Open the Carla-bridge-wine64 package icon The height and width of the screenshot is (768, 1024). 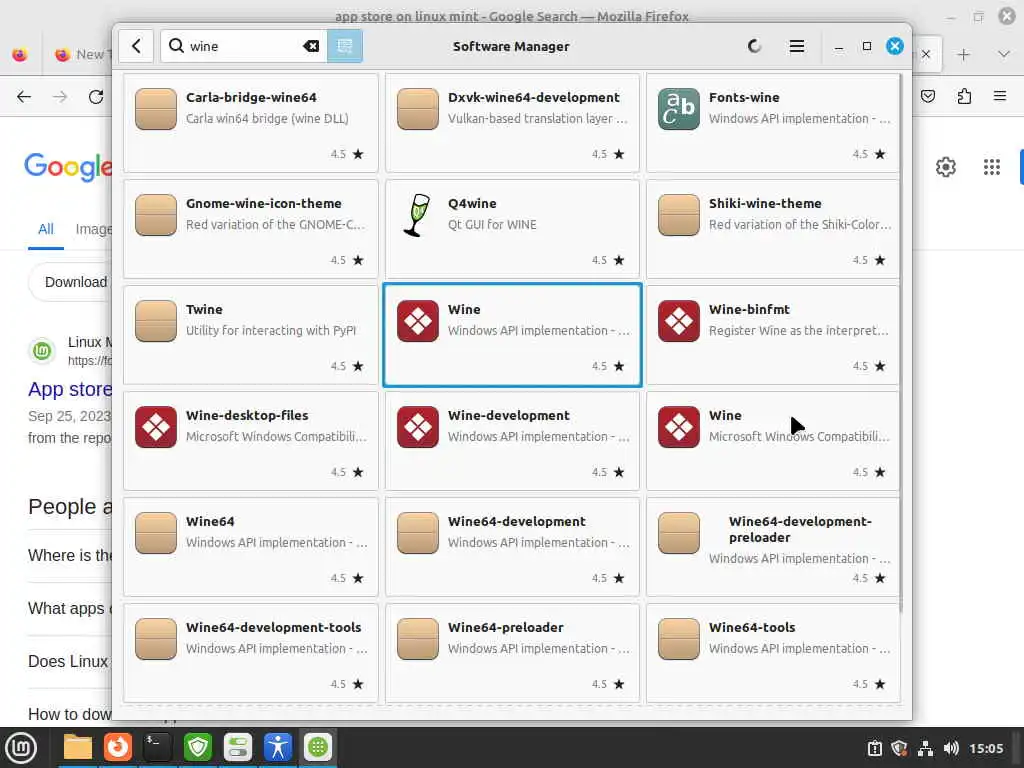155,109
